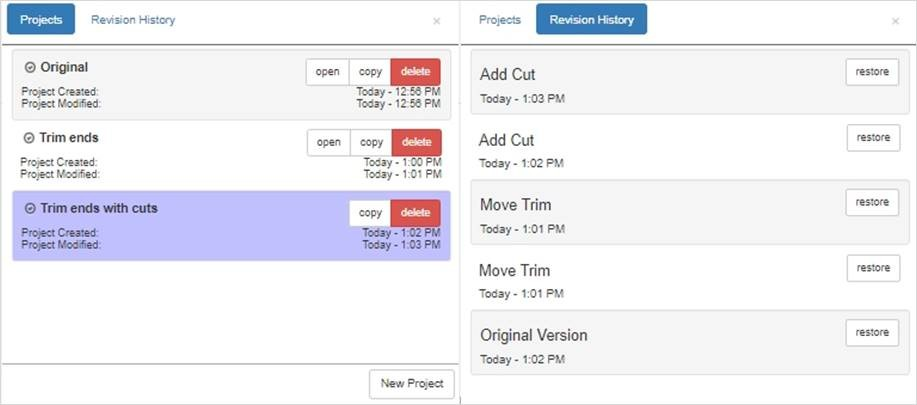Image resolution: width=917 pixels, height=405 pixels.
Task: Delete the Original project
Action: (x=416, y=72)
